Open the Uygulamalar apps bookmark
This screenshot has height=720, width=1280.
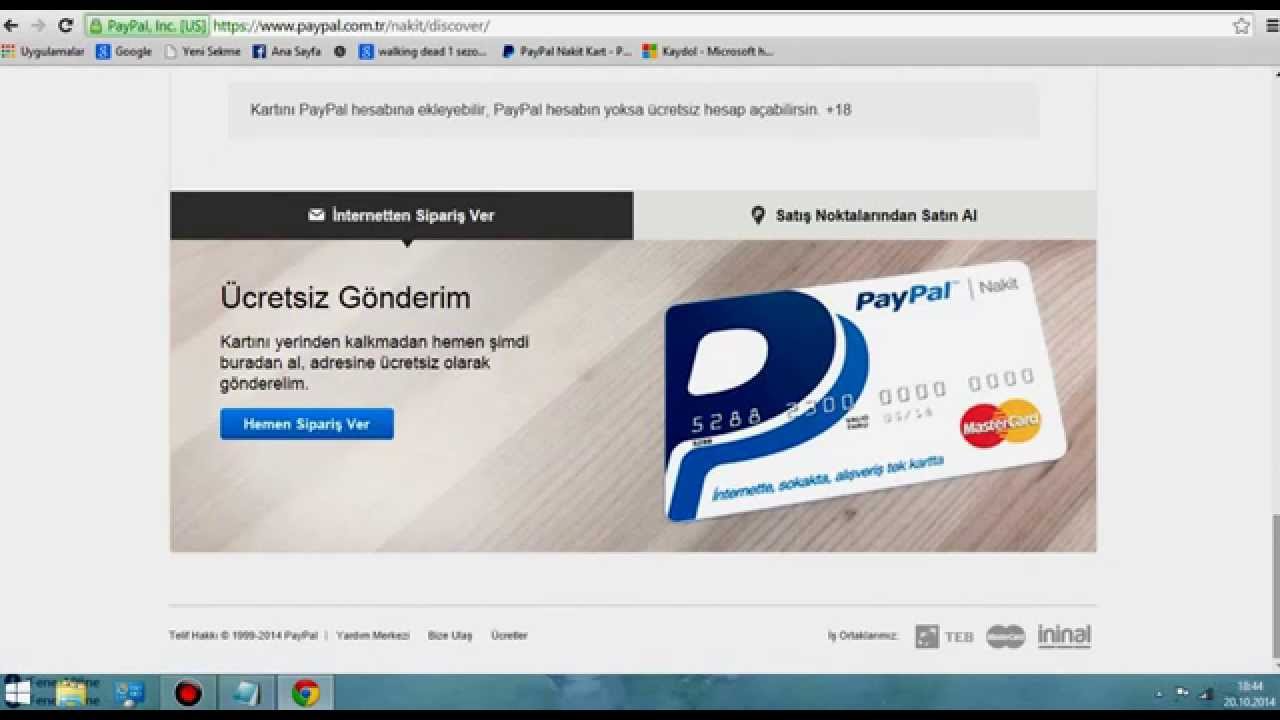pyautogui.click(x=44, y=51)
